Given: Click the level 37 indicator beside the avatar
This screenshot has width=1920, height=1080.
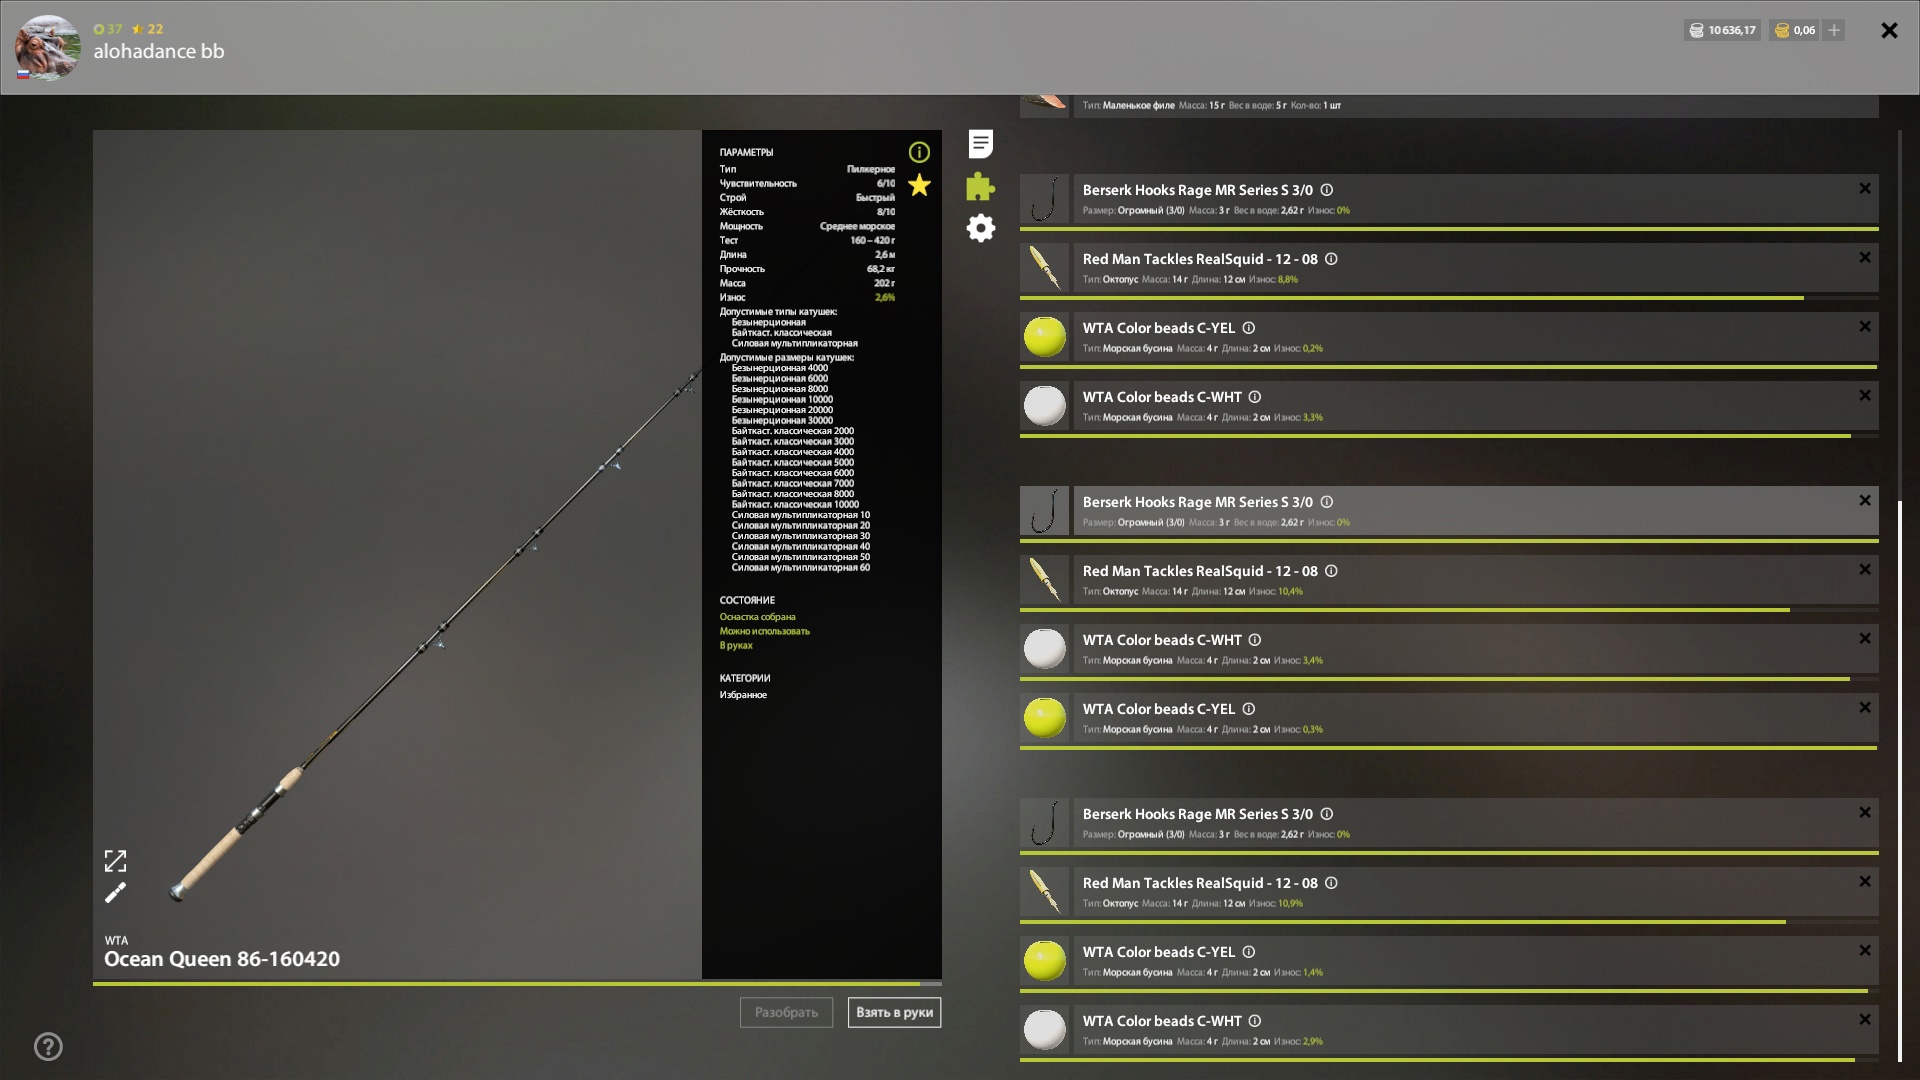Looking at the screenshot, I should coord(108,29).
